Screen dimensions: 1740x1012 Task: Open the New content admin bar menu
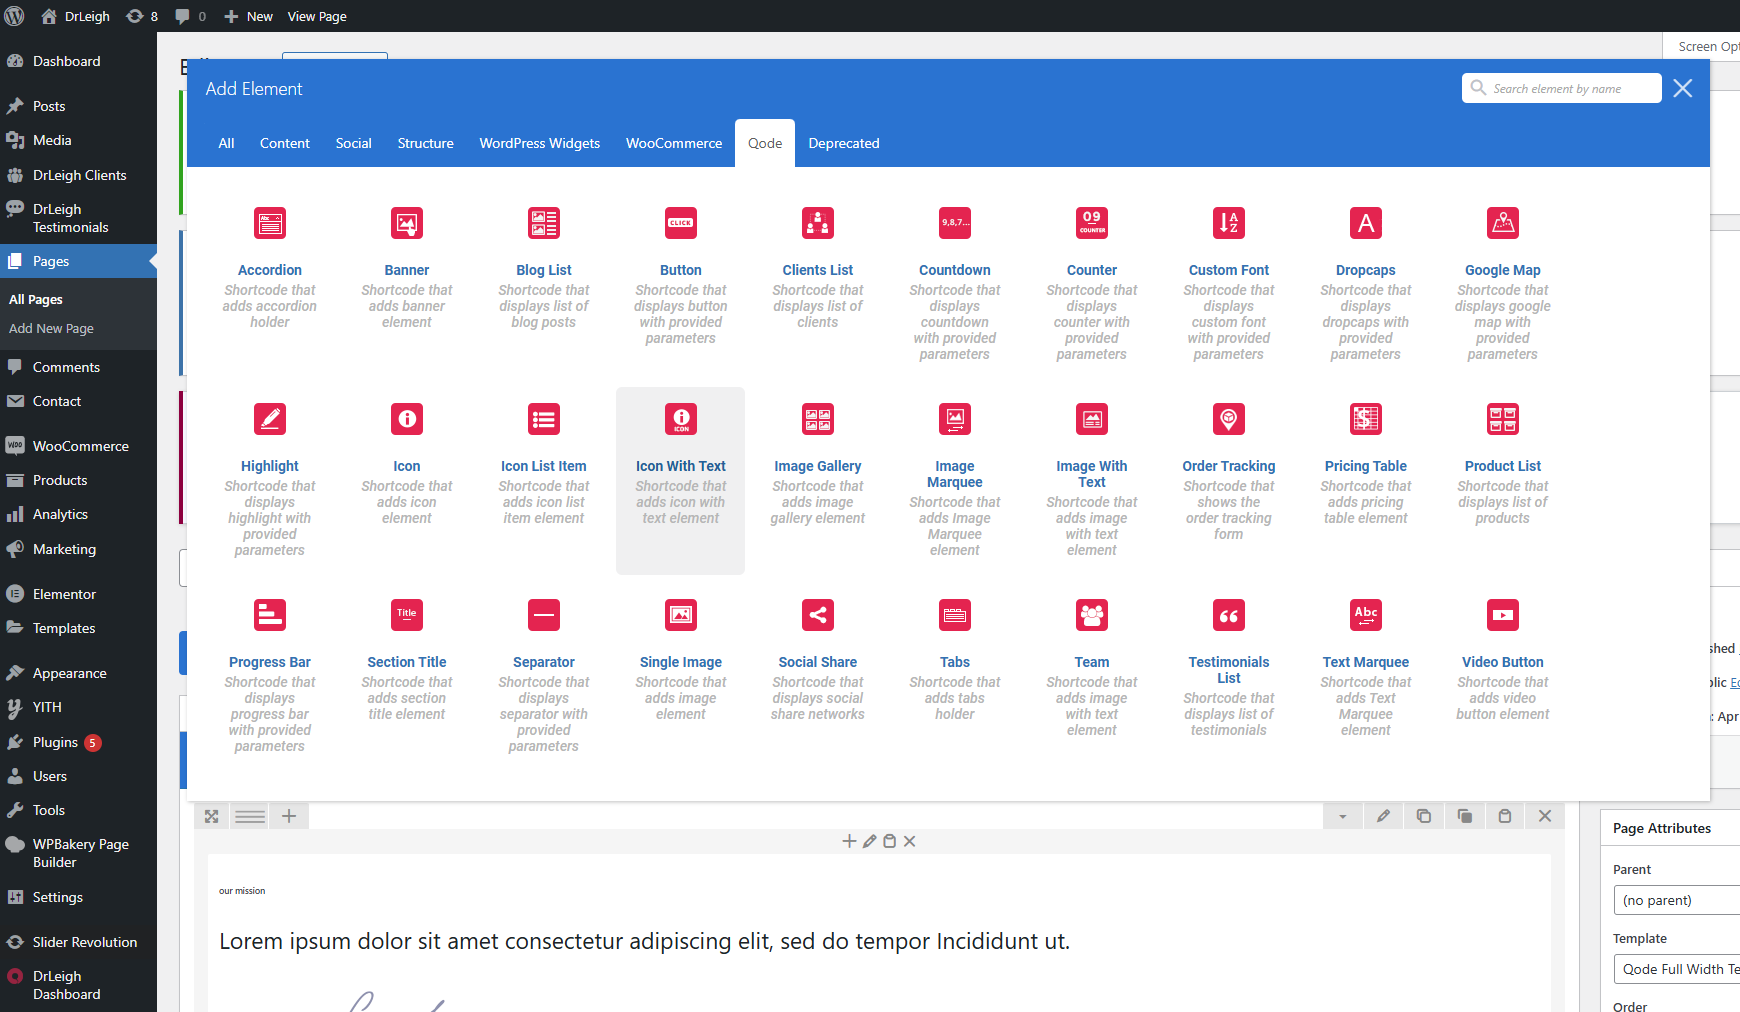click(x=249, y=16)
